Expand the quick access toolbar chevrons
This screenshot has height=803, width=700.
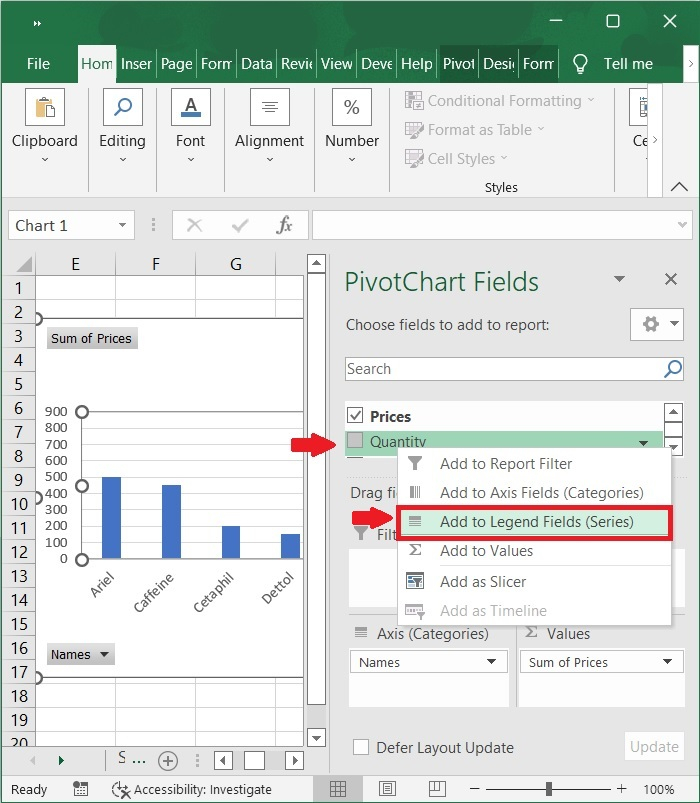[37, 24]
